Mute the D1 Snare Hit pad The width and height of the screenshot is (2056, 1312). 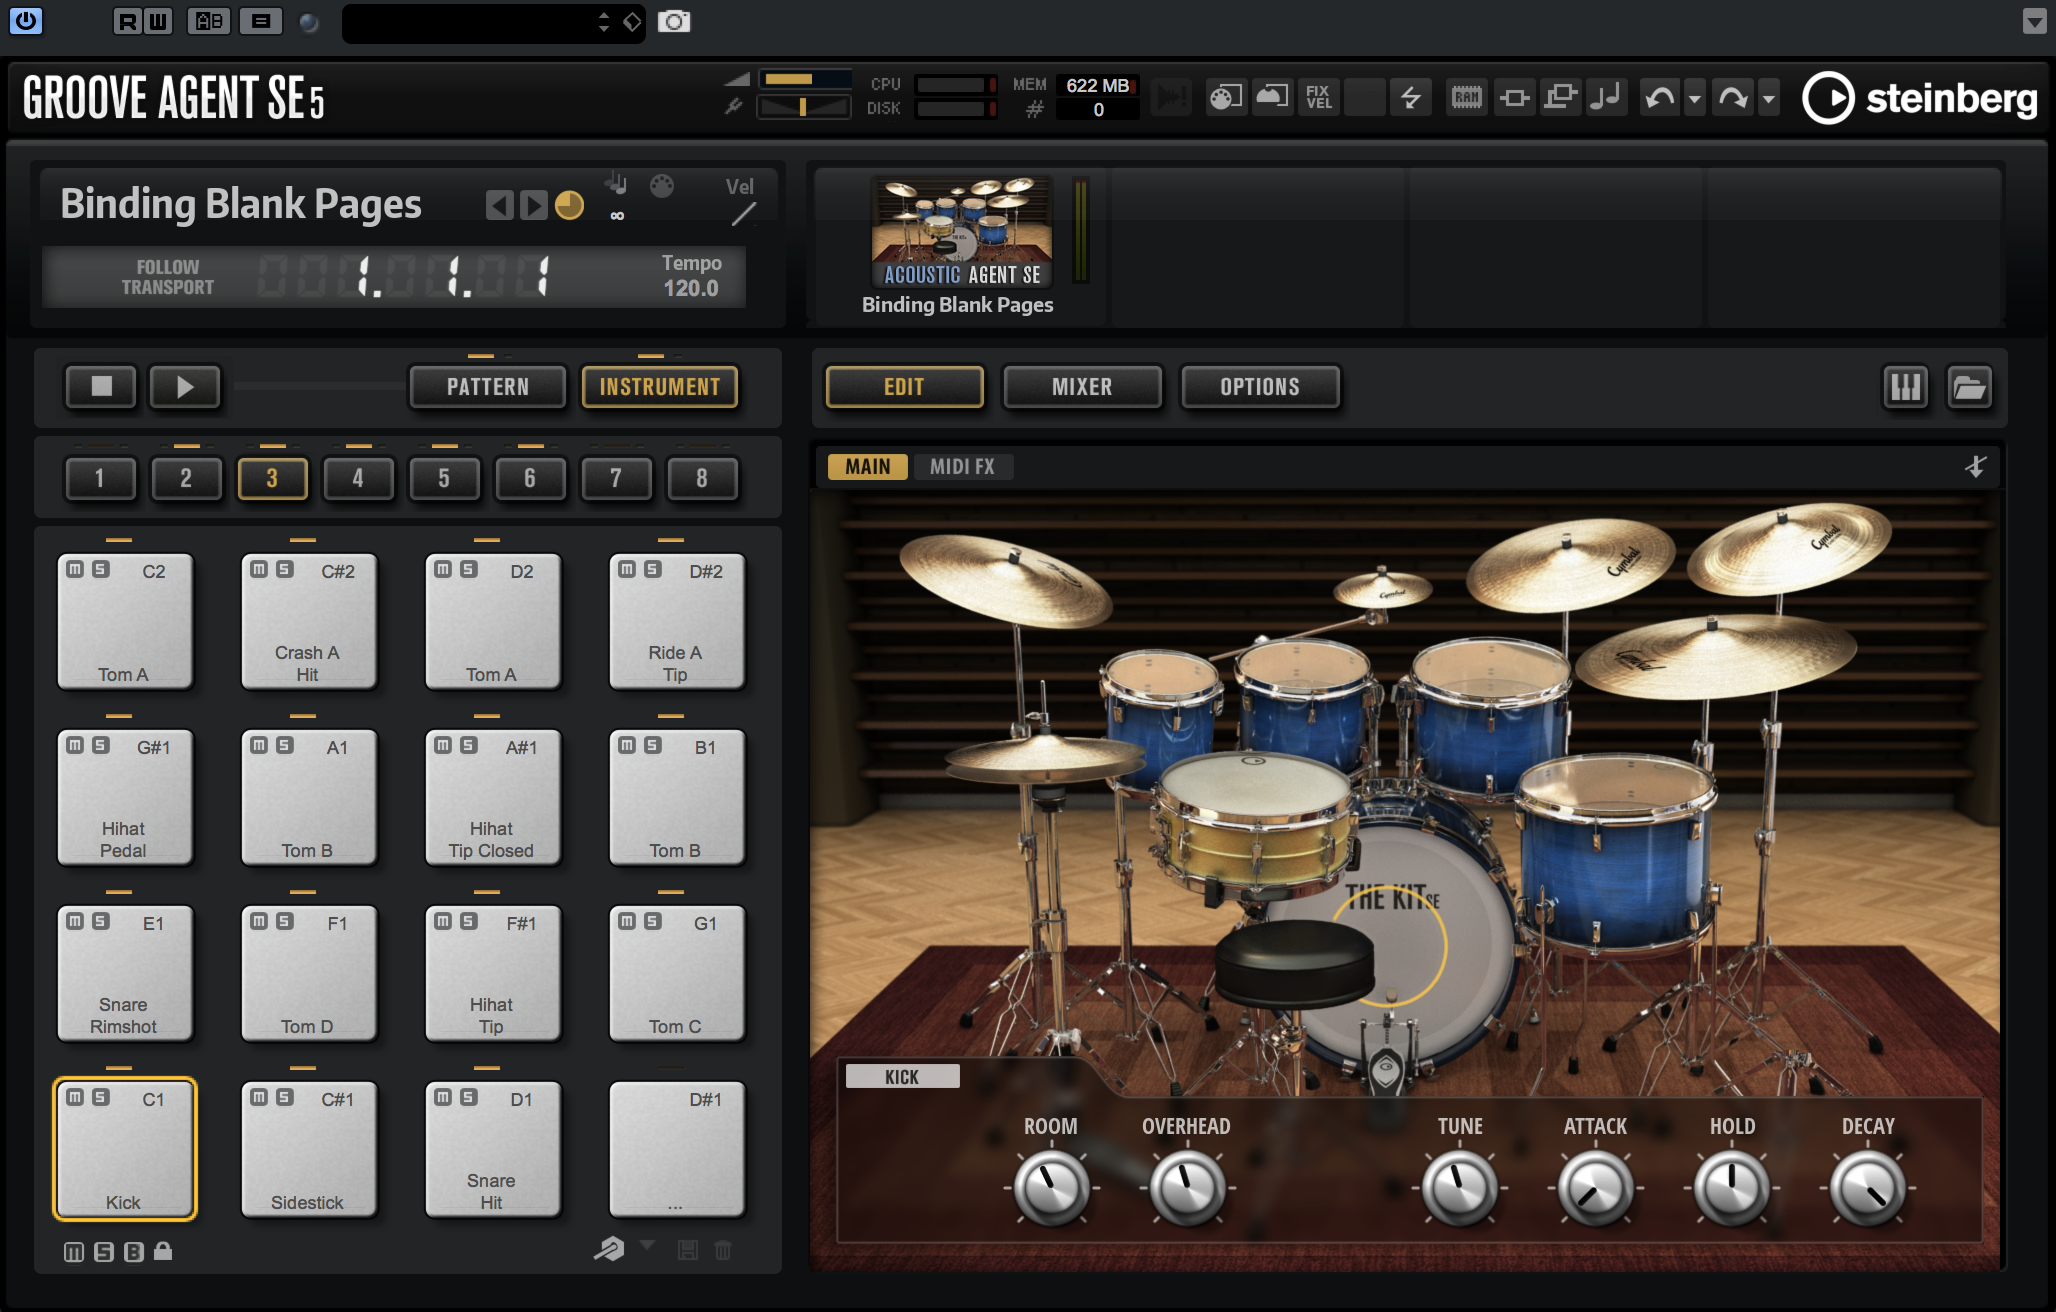pyautogui.click(x=443, y=1097)
